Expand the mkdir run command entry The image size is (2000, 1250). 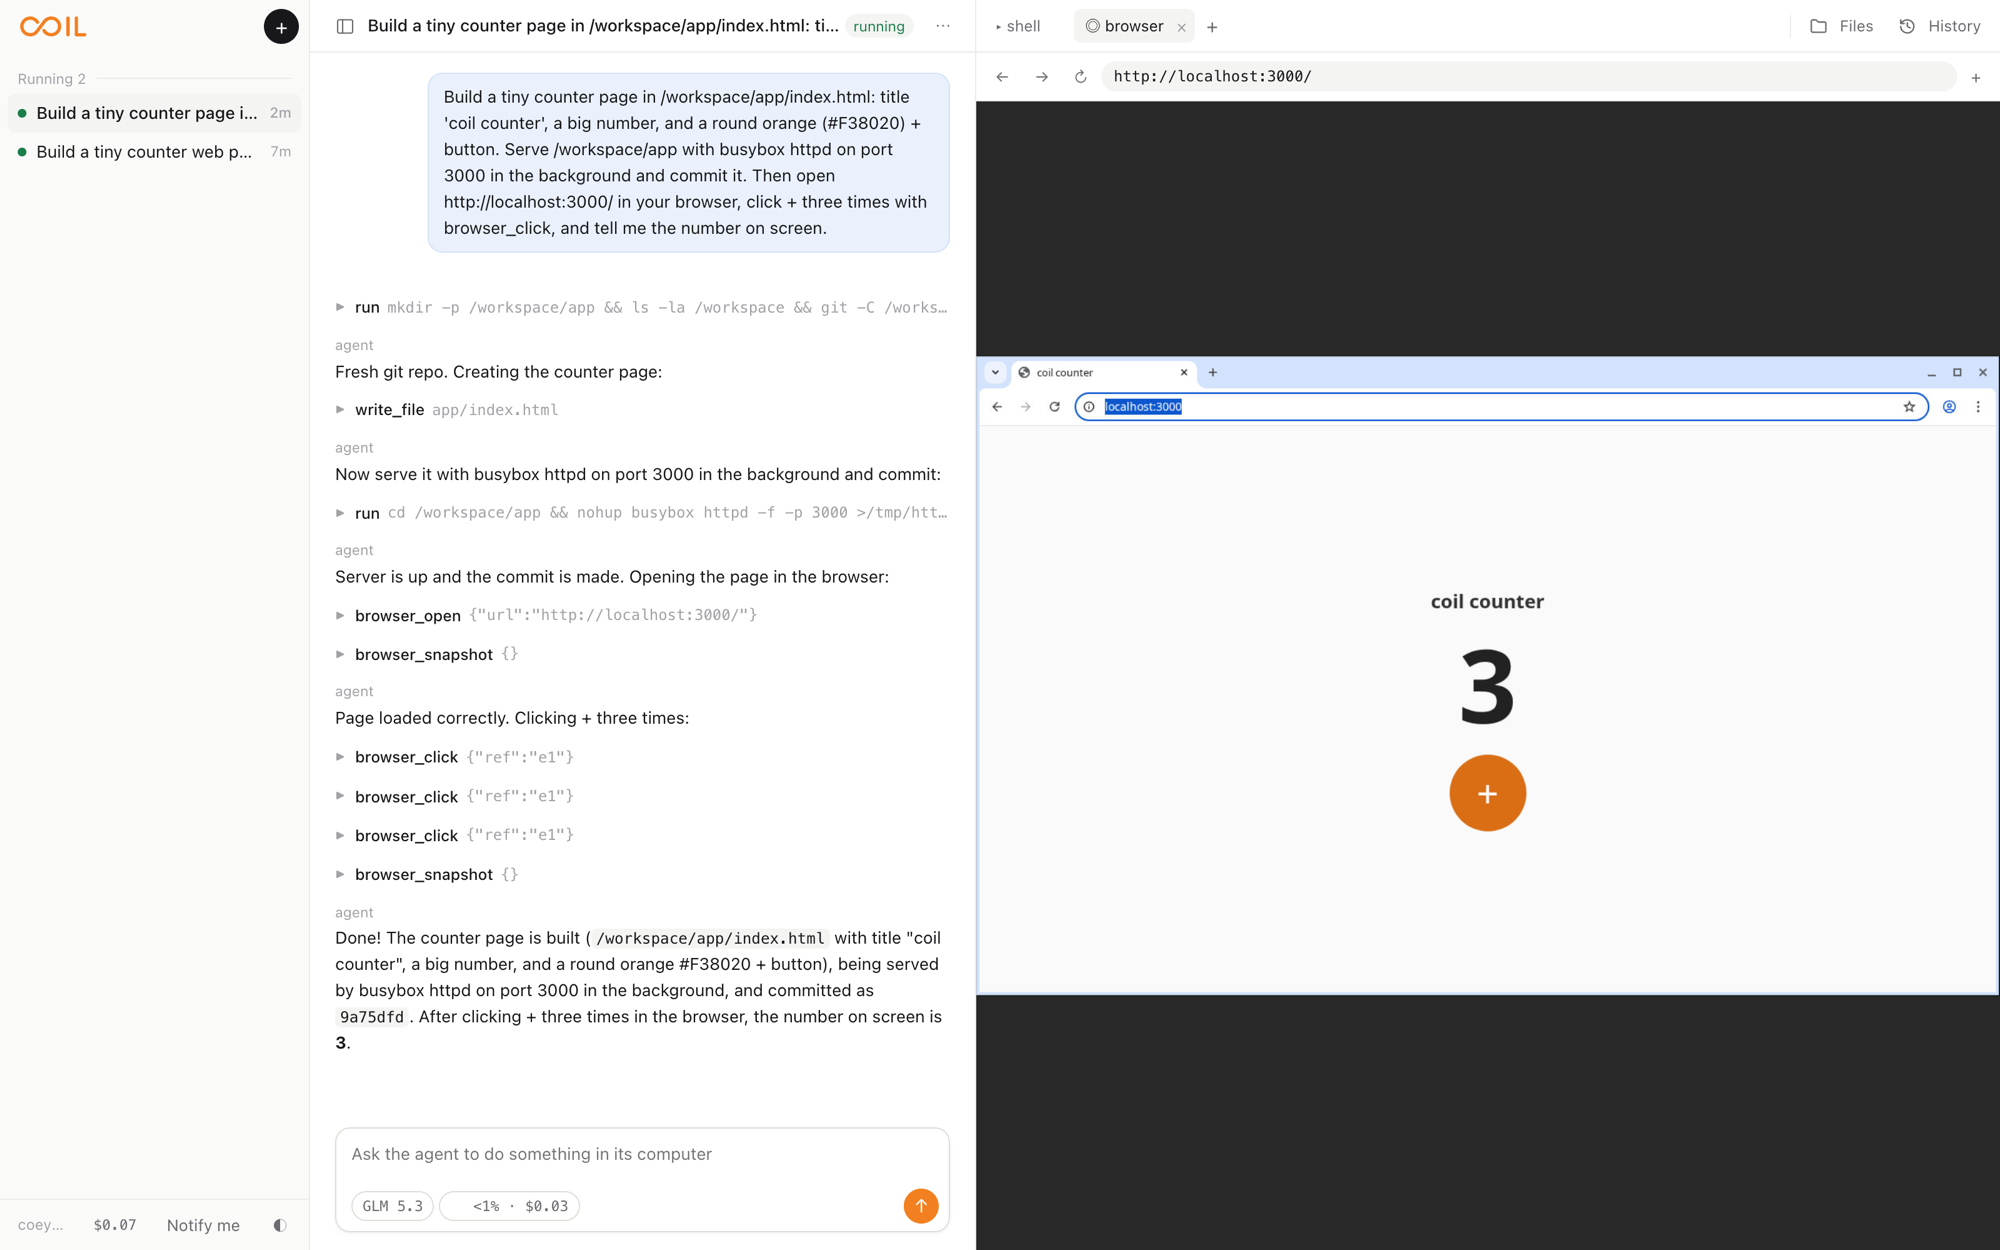(641, 308)
